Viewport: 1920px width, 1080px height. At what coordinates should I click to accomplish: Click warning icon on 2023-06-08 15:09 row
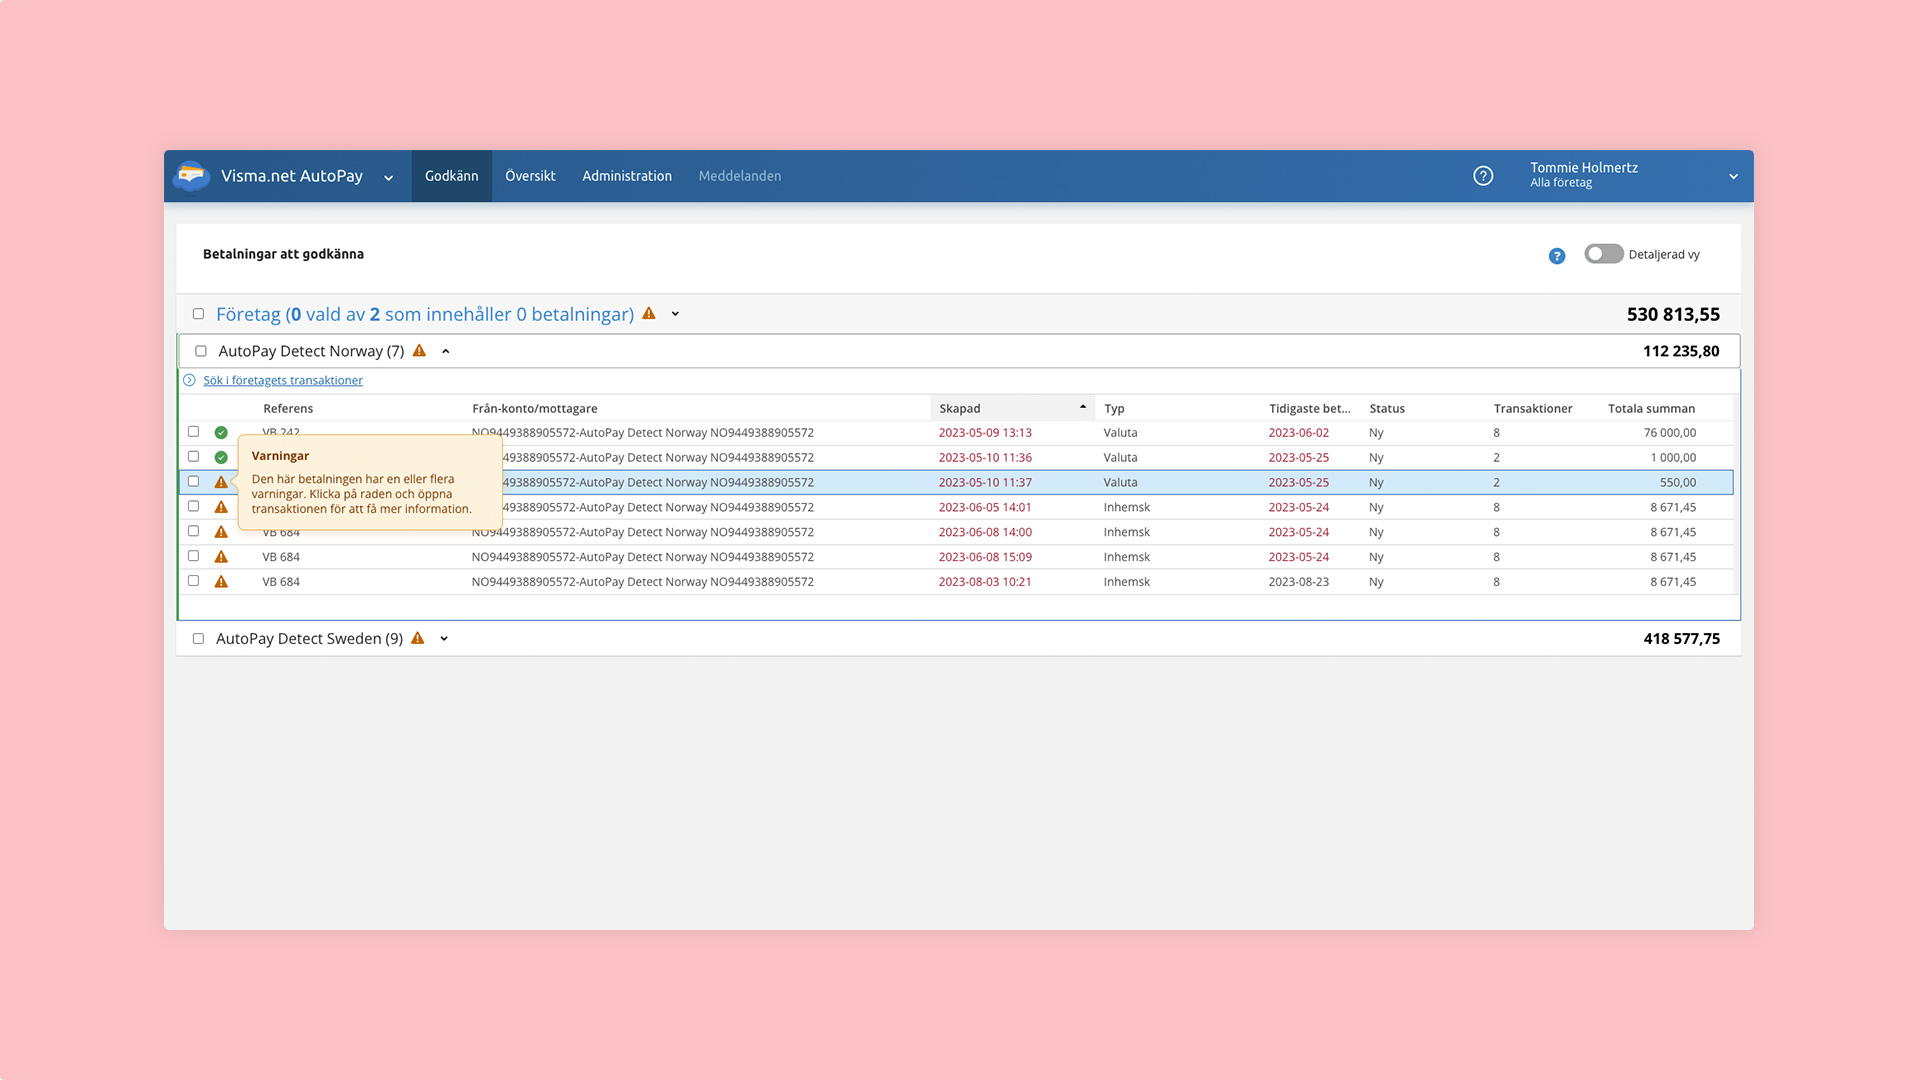point(221,557)
